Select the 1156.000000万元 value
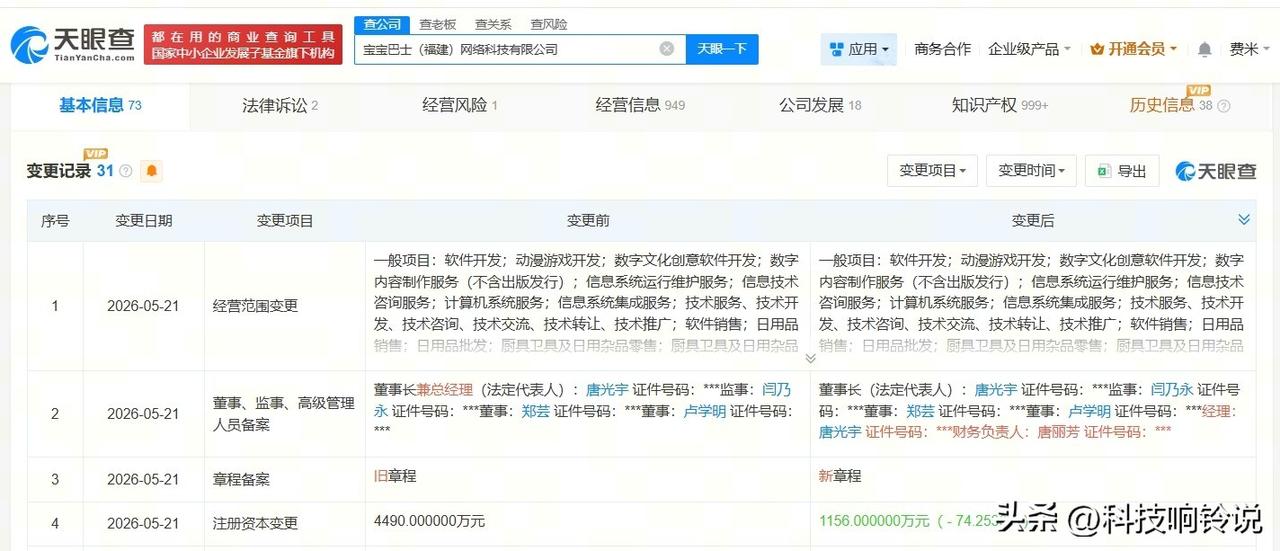The image size is (1280, 551). coord(874,521)
